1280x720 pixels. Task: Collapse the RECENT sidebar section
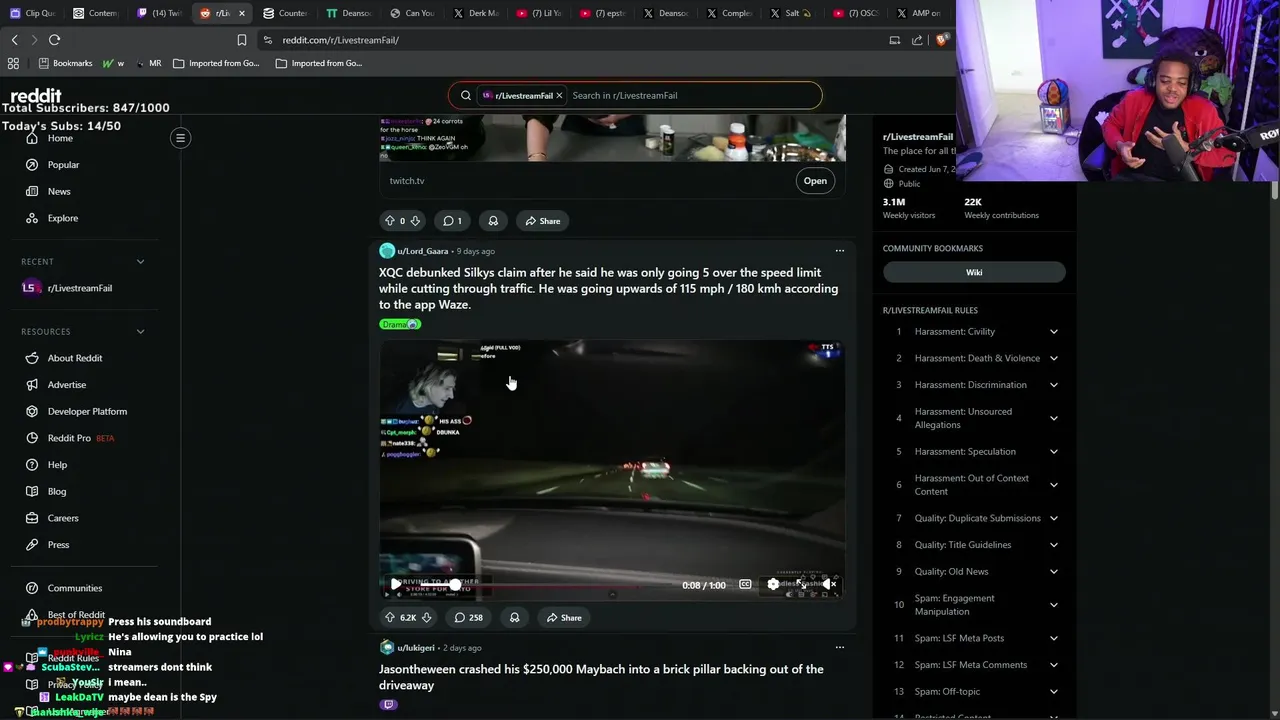[x=140, y=261]
